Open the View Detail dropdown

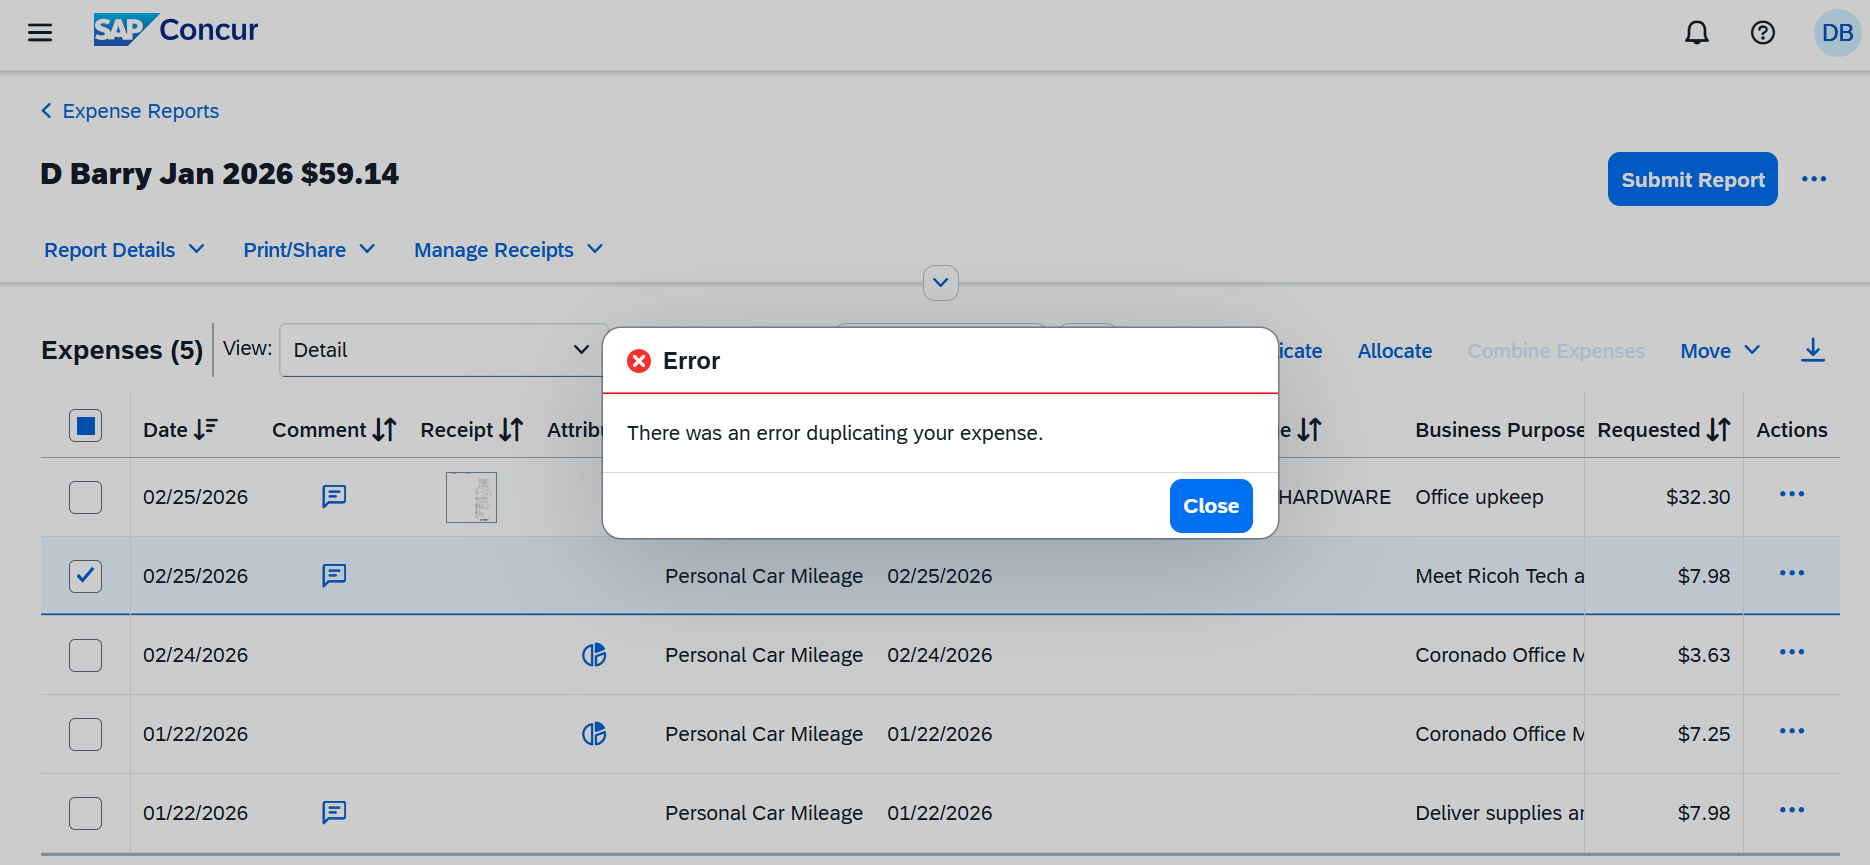point(443,350)
